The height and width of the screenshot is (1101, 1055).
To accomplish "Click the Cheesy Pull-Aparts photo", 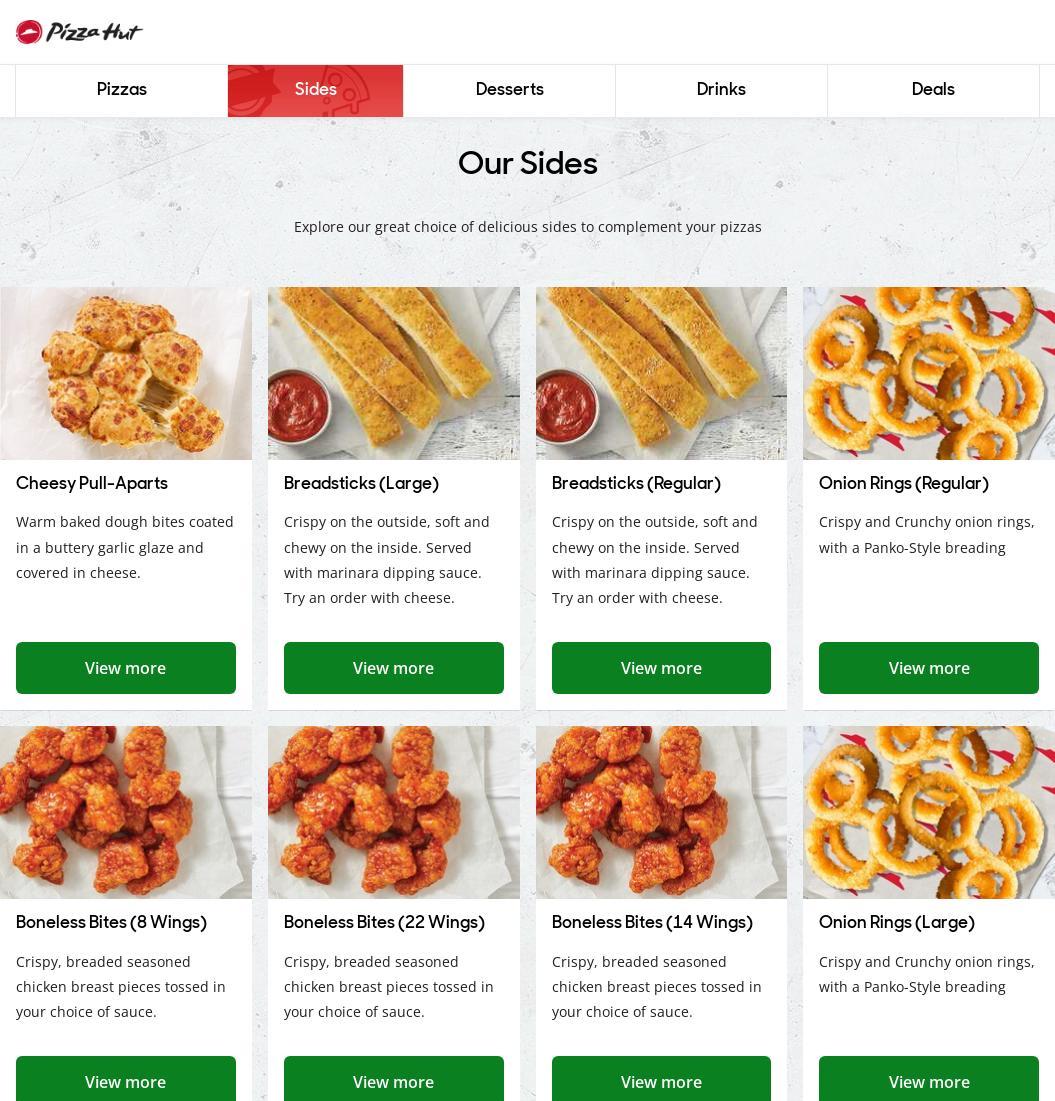I will pos(126,373).
